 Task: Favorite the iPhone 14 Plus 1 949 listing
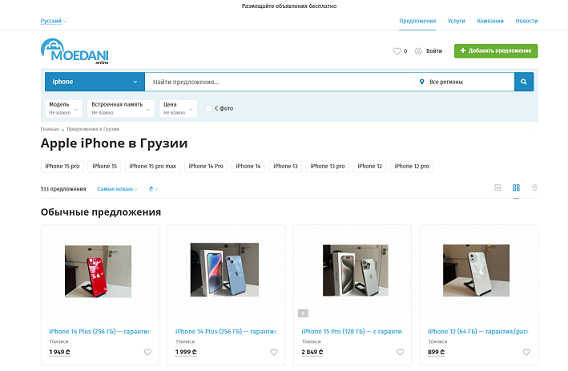147,352
